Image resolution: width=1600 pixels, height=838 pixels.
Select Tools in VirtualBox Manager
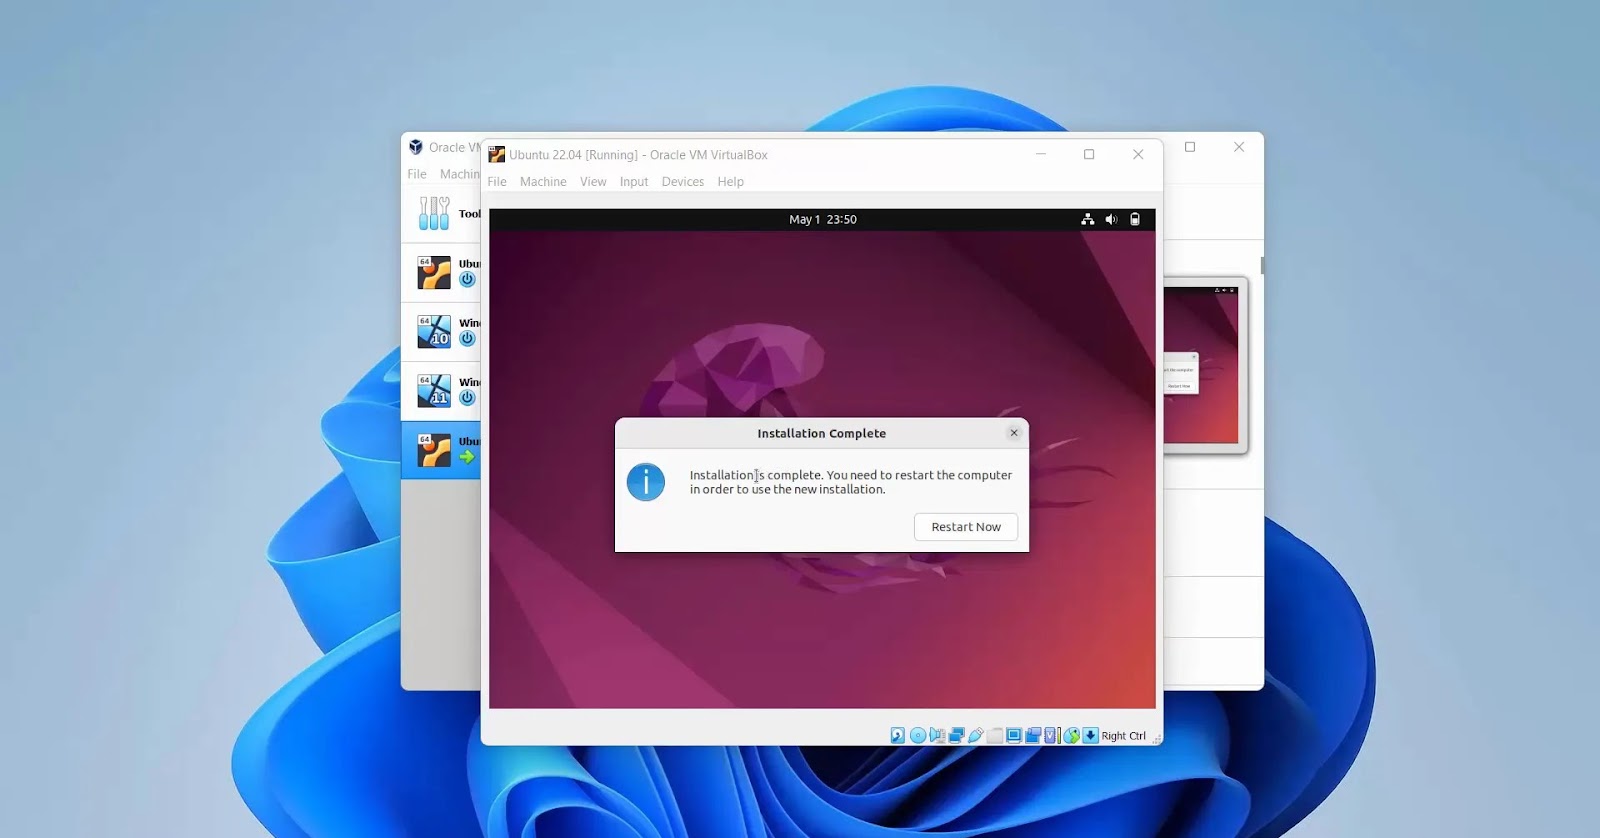click(441, 213)
